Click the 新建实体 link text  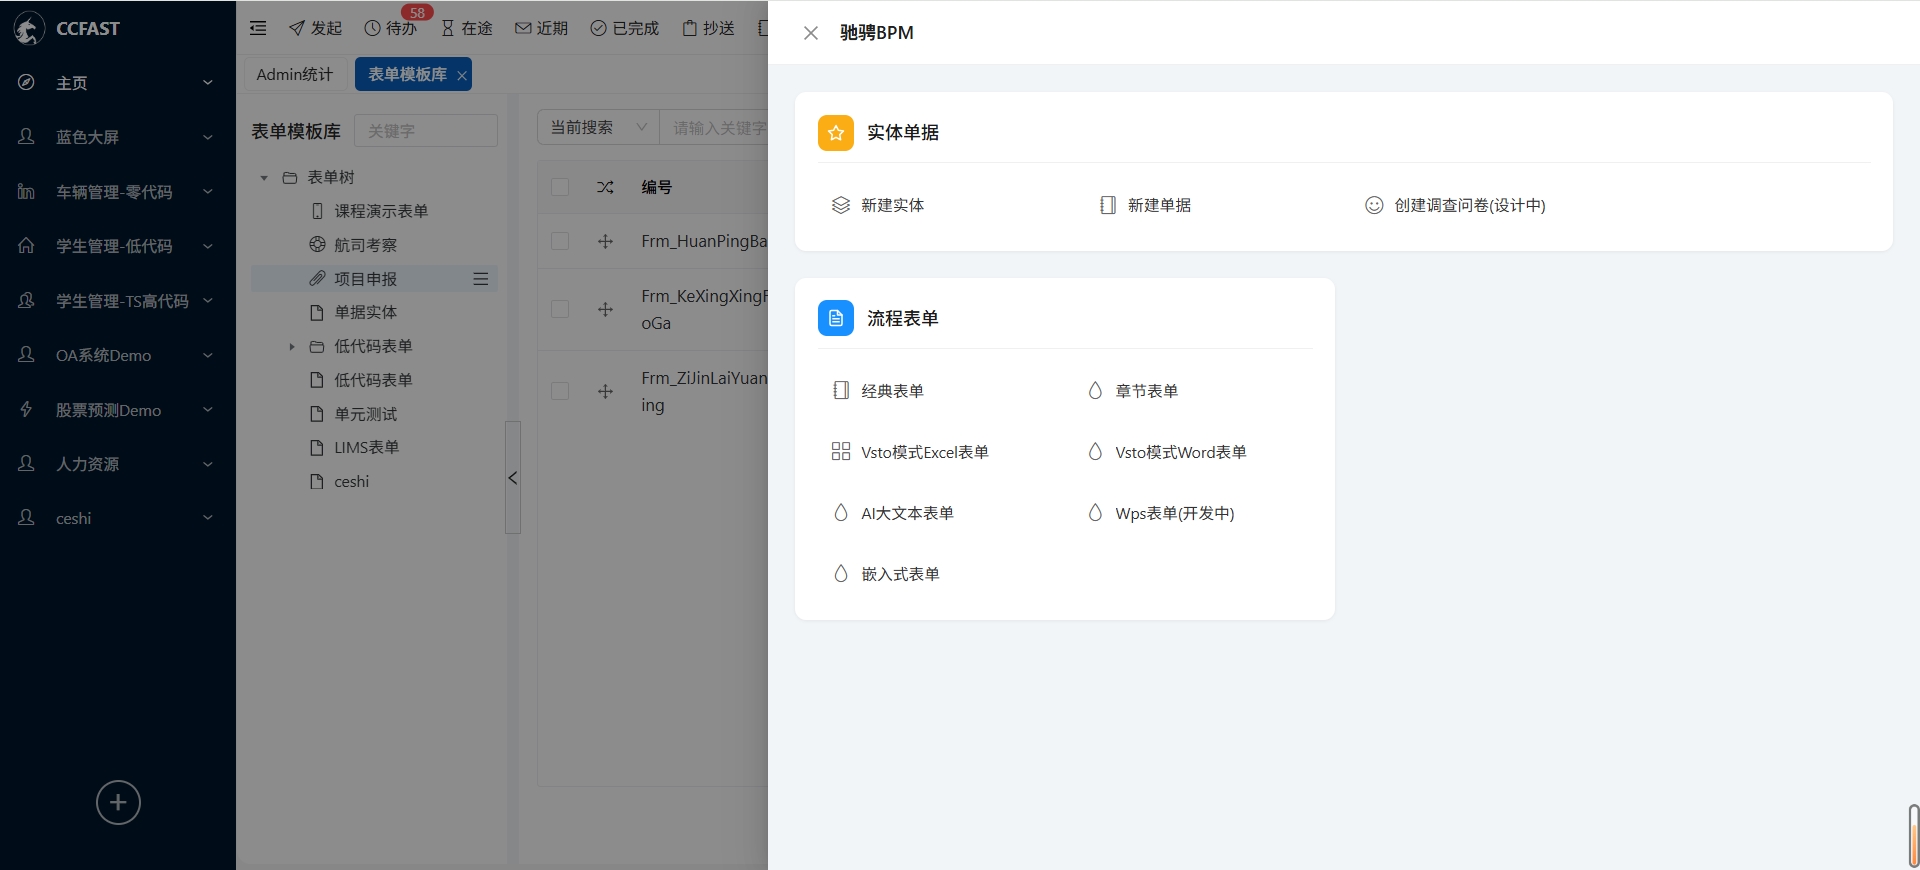click(892, 205)
